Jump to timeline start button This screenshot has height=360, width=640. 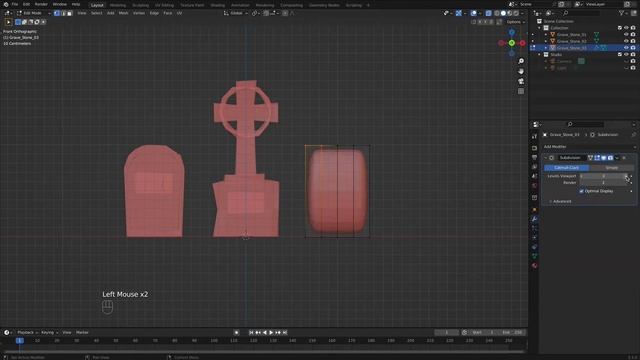click(251, 332)
